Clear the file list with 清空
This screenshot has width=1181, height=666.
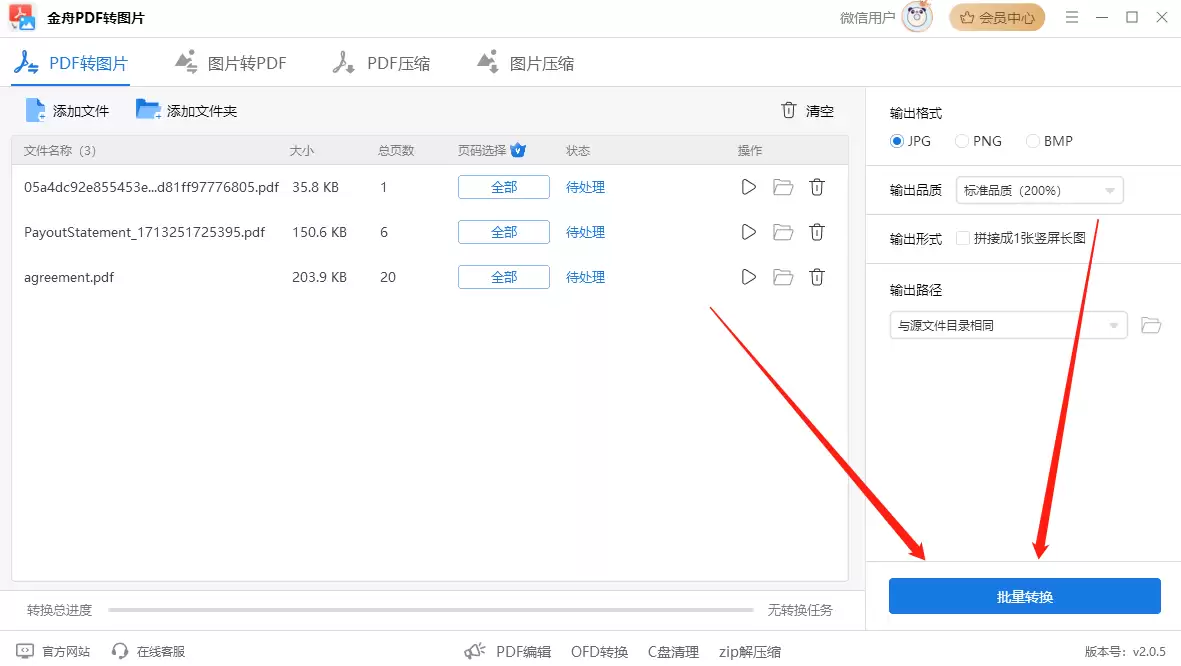point(810,111)
